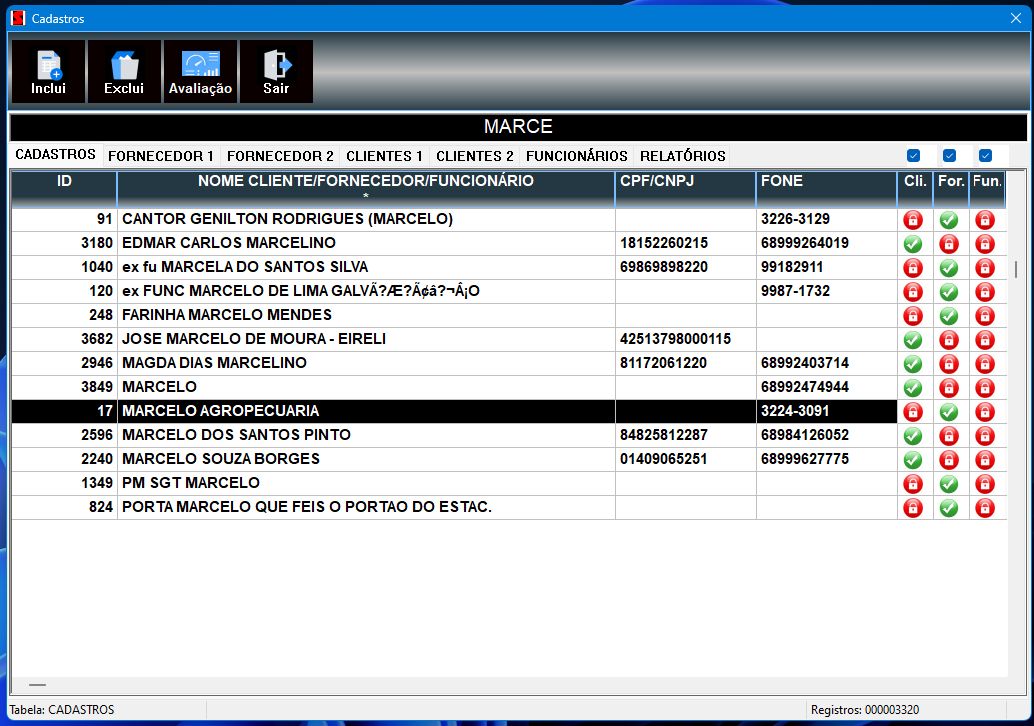1034x726 pixels.
Task: Toggle Cli. check icon for row ID 3849 MARCELO
Action: 913,388
